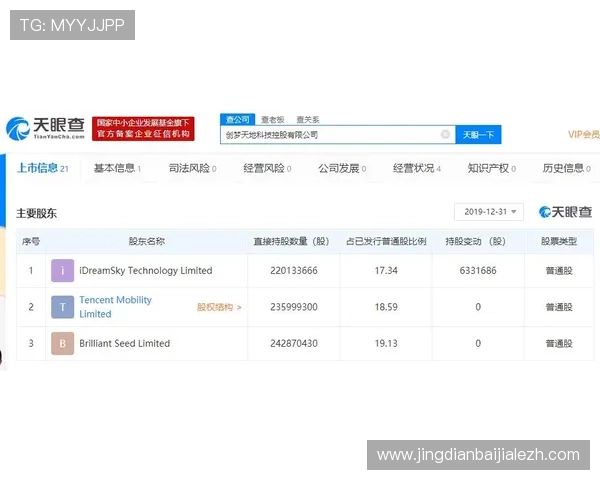Click the 序号 column header
Image resolution: width=600 pixels, height=480 pixels.
coord(31,241)
